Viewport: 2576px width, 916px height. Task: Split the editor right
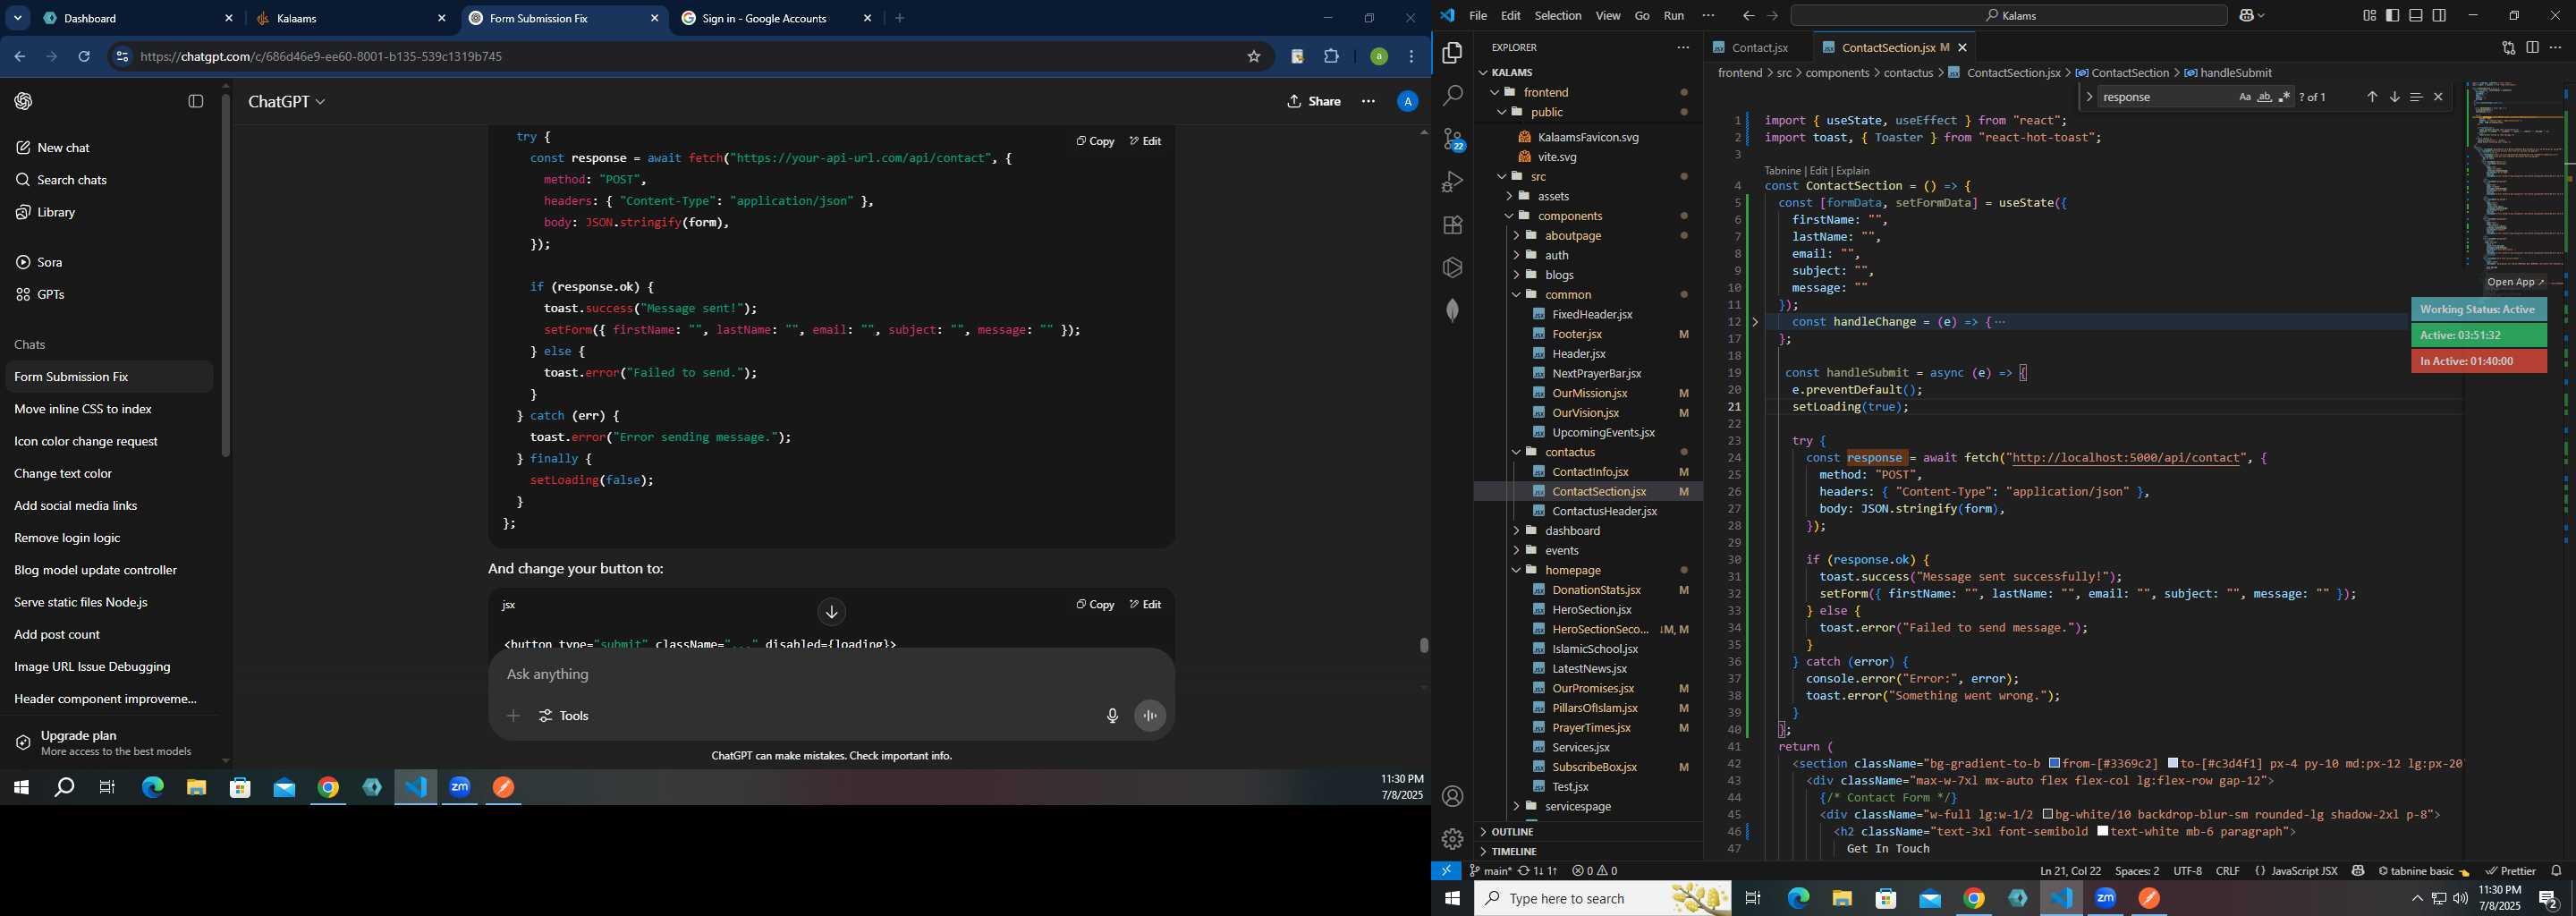click(x=2532, y=47)
